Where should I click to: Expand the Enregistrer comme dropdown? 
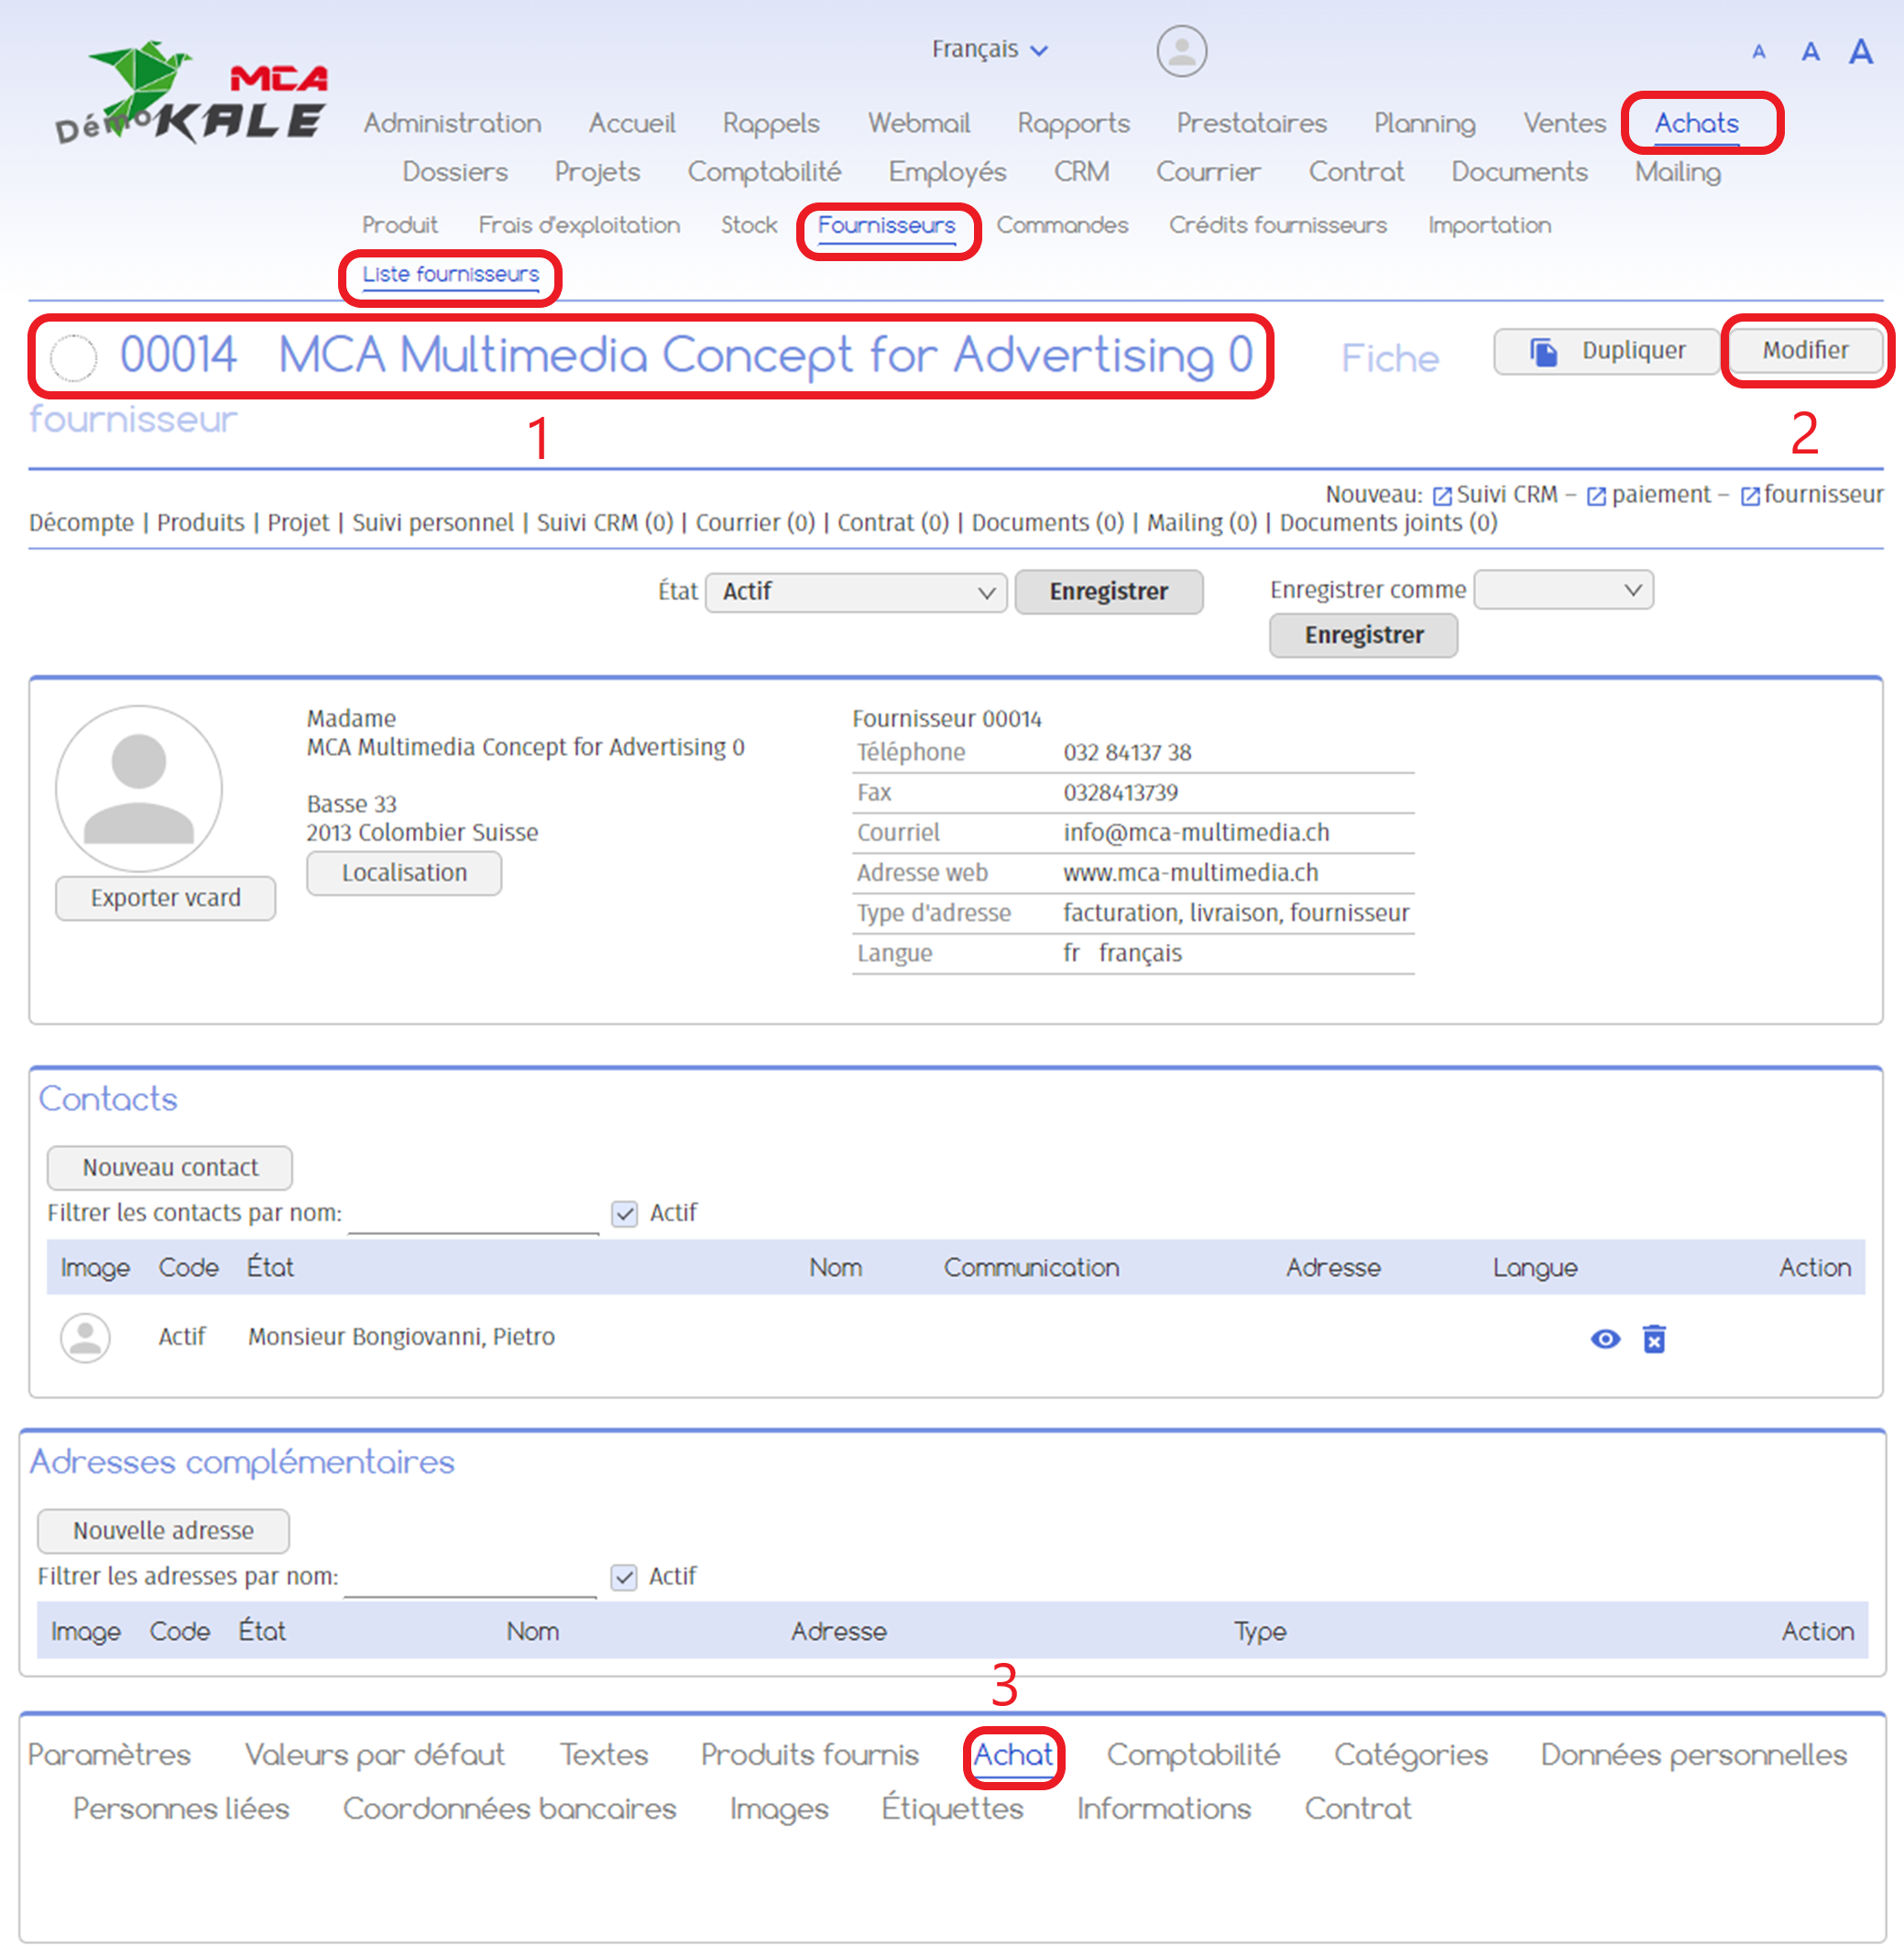(x=1562, y=590)
